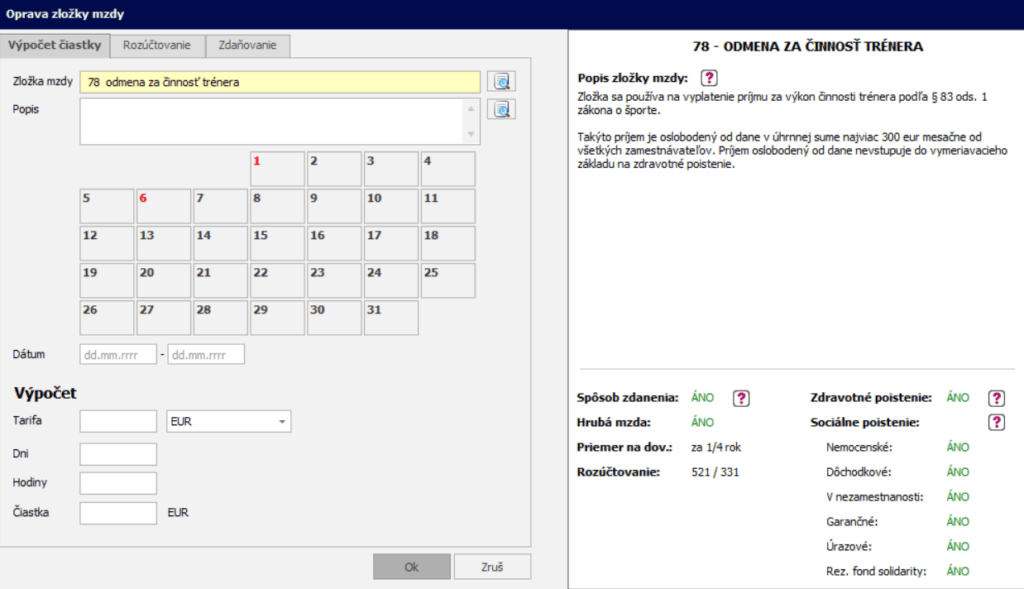Expand the EUR currency dropdown
Screen dimensions: 1024x589
click(228, 422)
